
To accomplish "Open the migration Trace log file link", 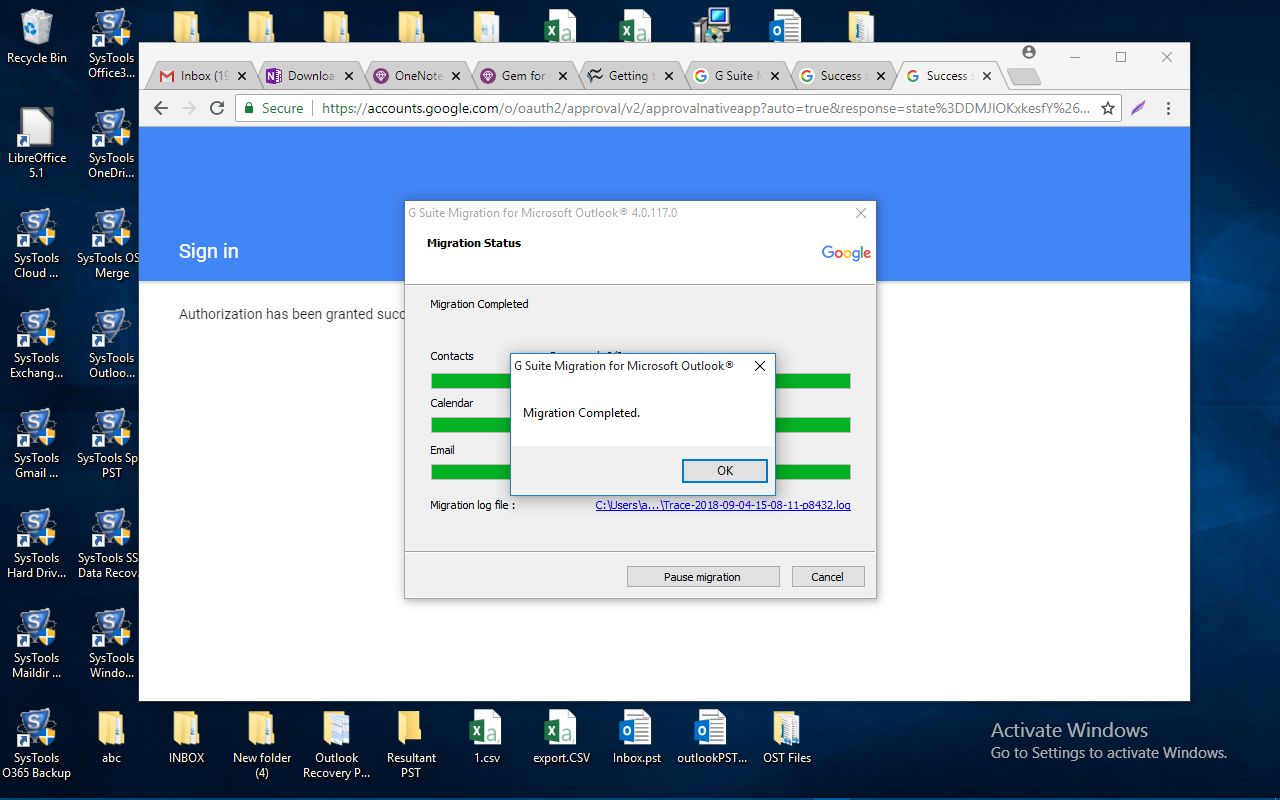I will point(723,506).
